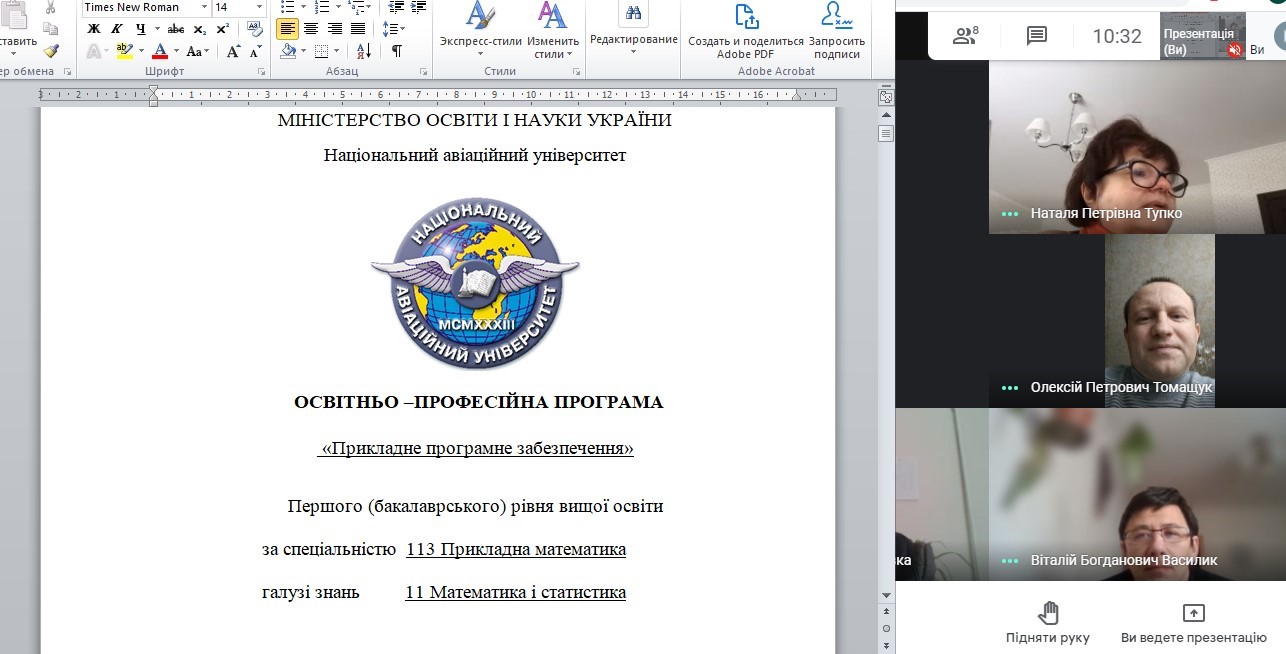Click the Запросить подписи icon
The width and height of the screenshot is (1286, 654).
pos(836,30)
